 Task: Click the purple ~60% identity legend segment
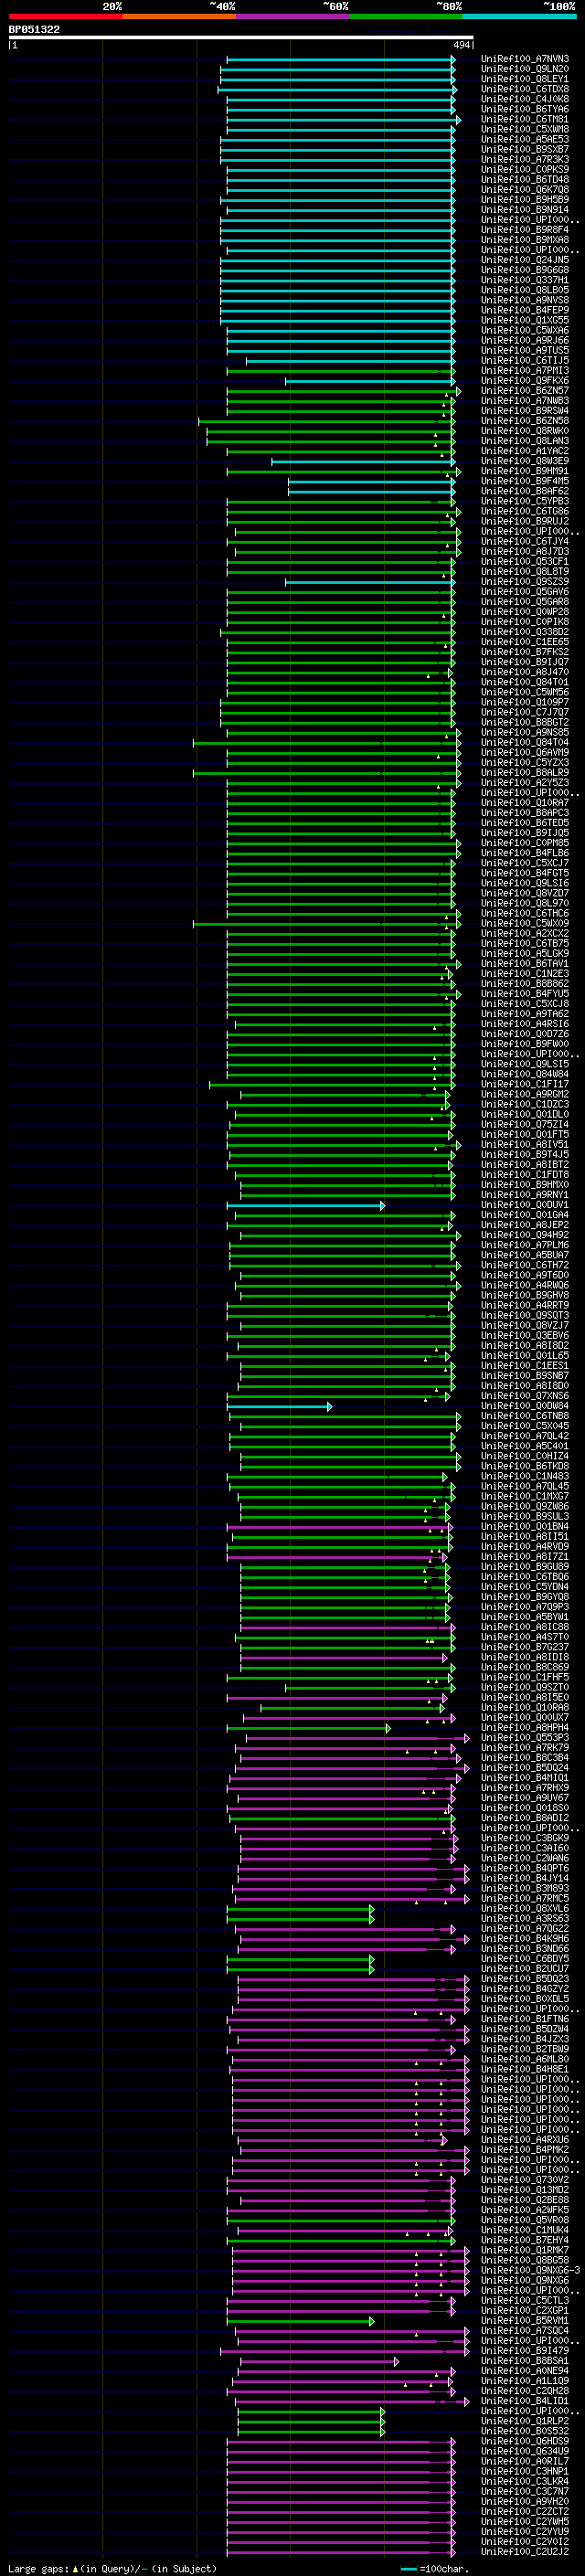[292, 16]
